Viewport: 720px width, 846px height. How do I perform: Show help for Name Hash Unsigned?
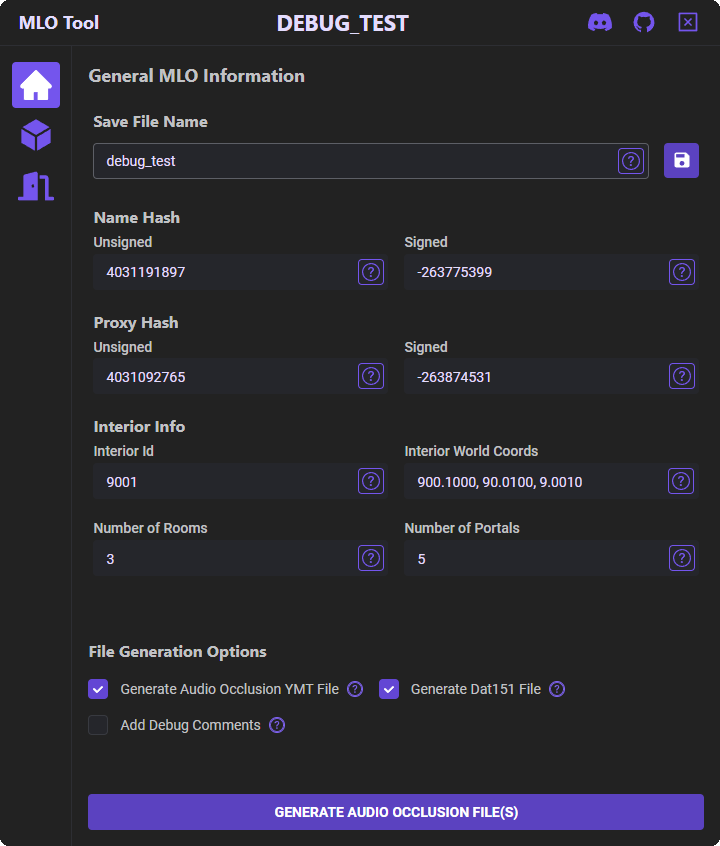(371, 272)
